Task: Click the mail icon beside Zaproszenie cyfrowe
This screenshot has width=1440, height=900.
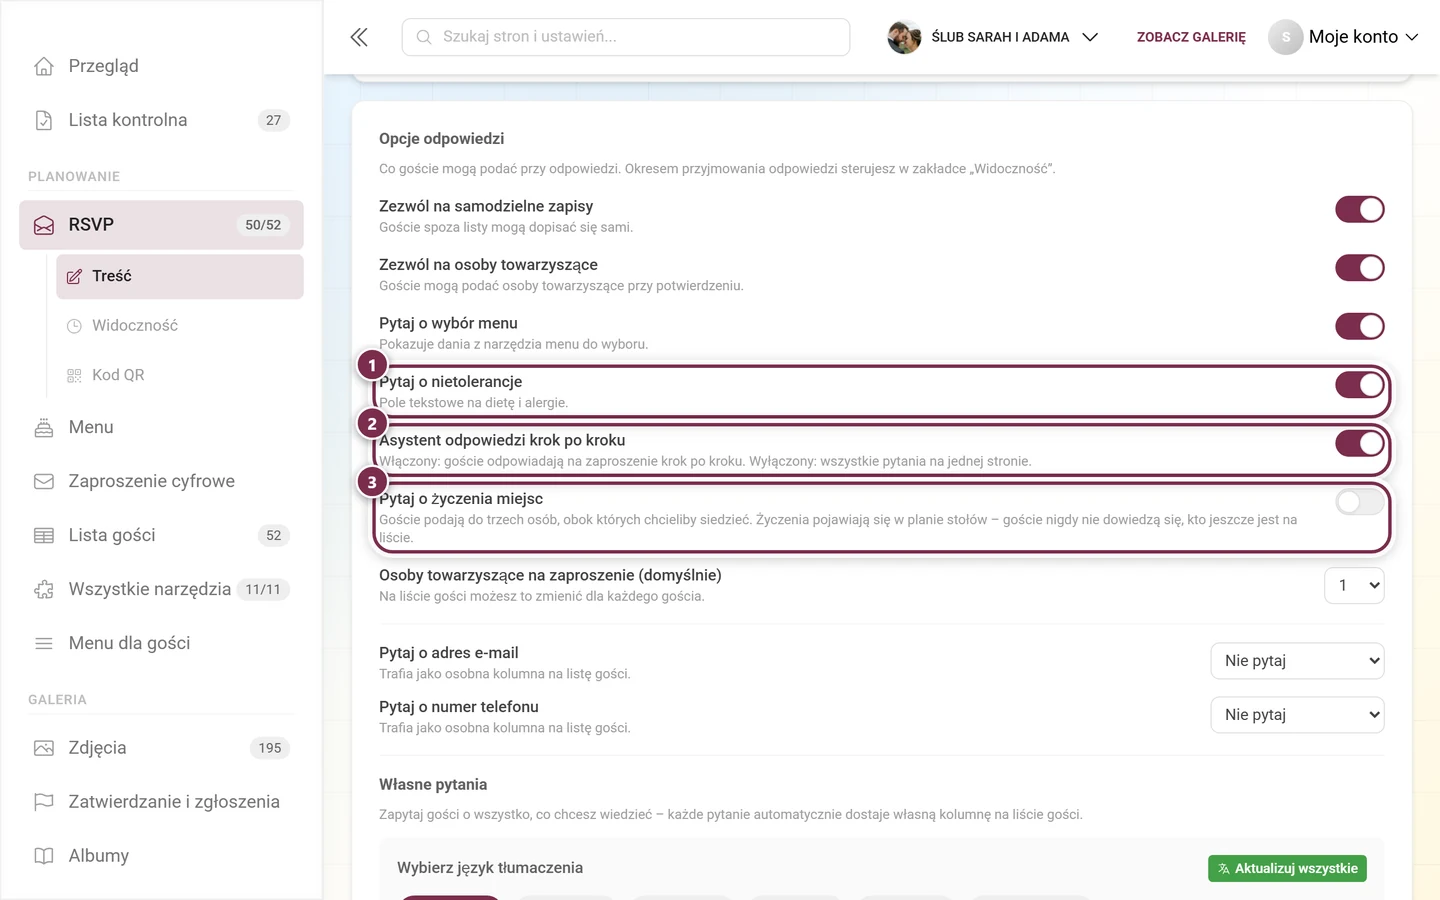Action: click(44, 481)
